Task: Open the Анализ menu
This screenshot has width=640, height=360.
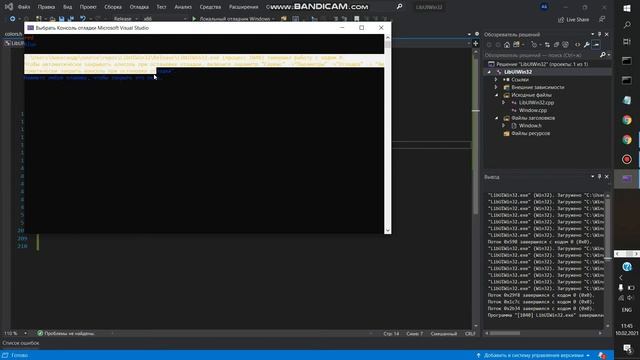Action: click(183, 7)
